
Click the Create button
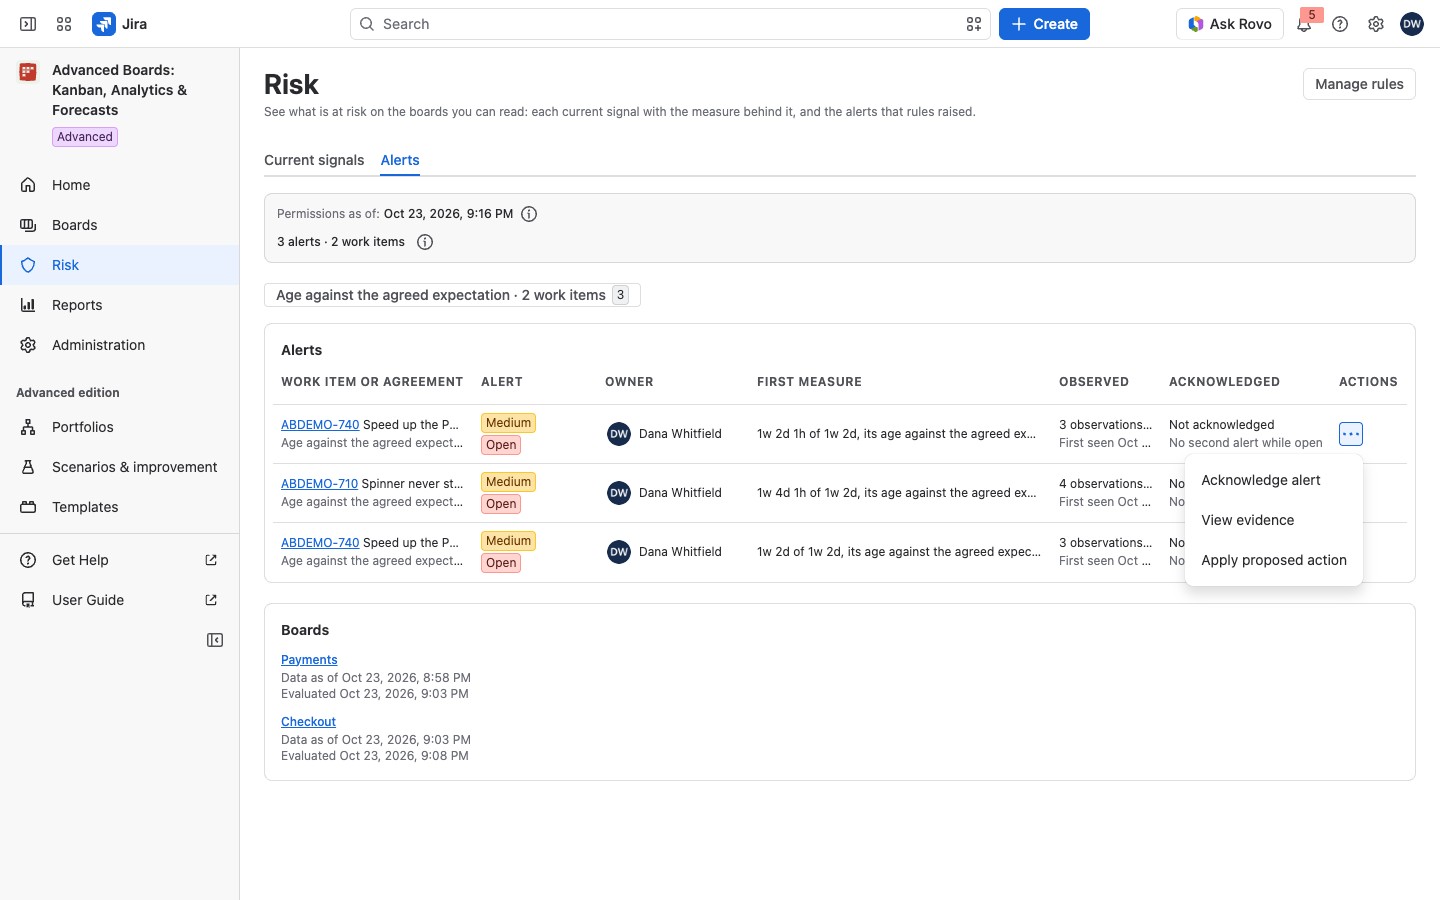(1044, 24)
